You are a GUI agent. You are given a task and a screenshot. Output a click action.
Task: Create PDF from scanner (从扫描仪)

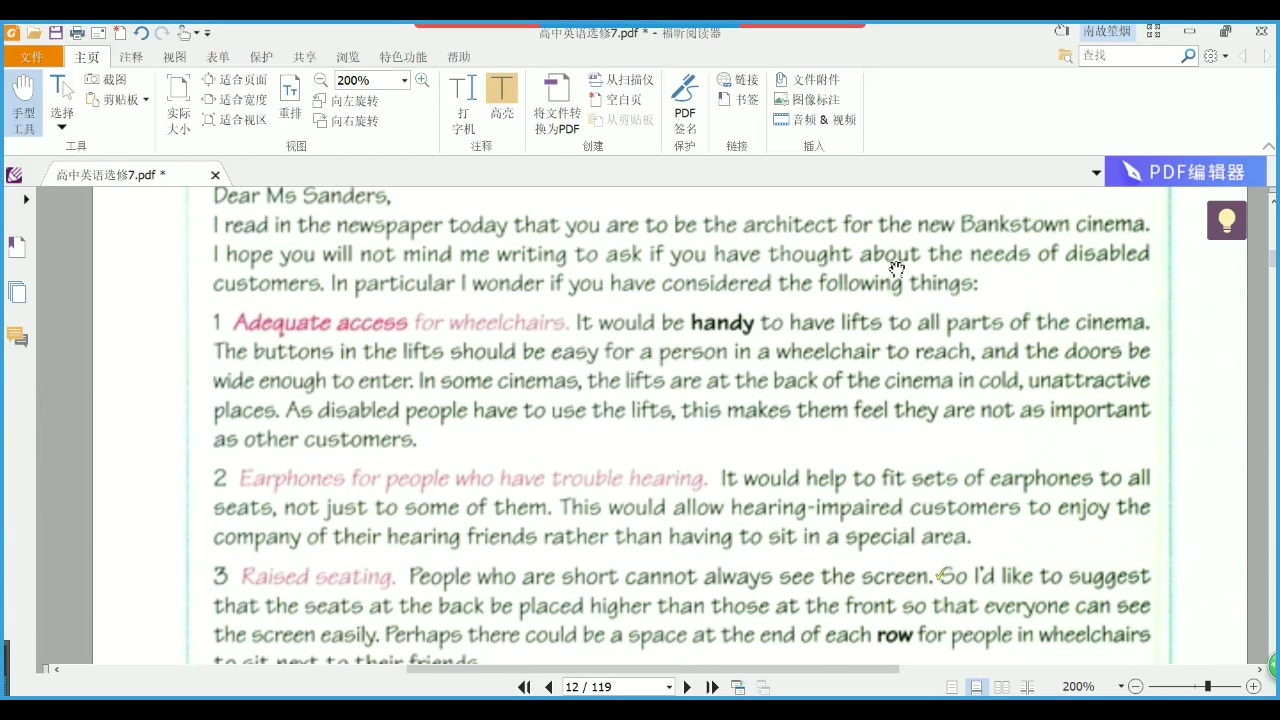621,79
